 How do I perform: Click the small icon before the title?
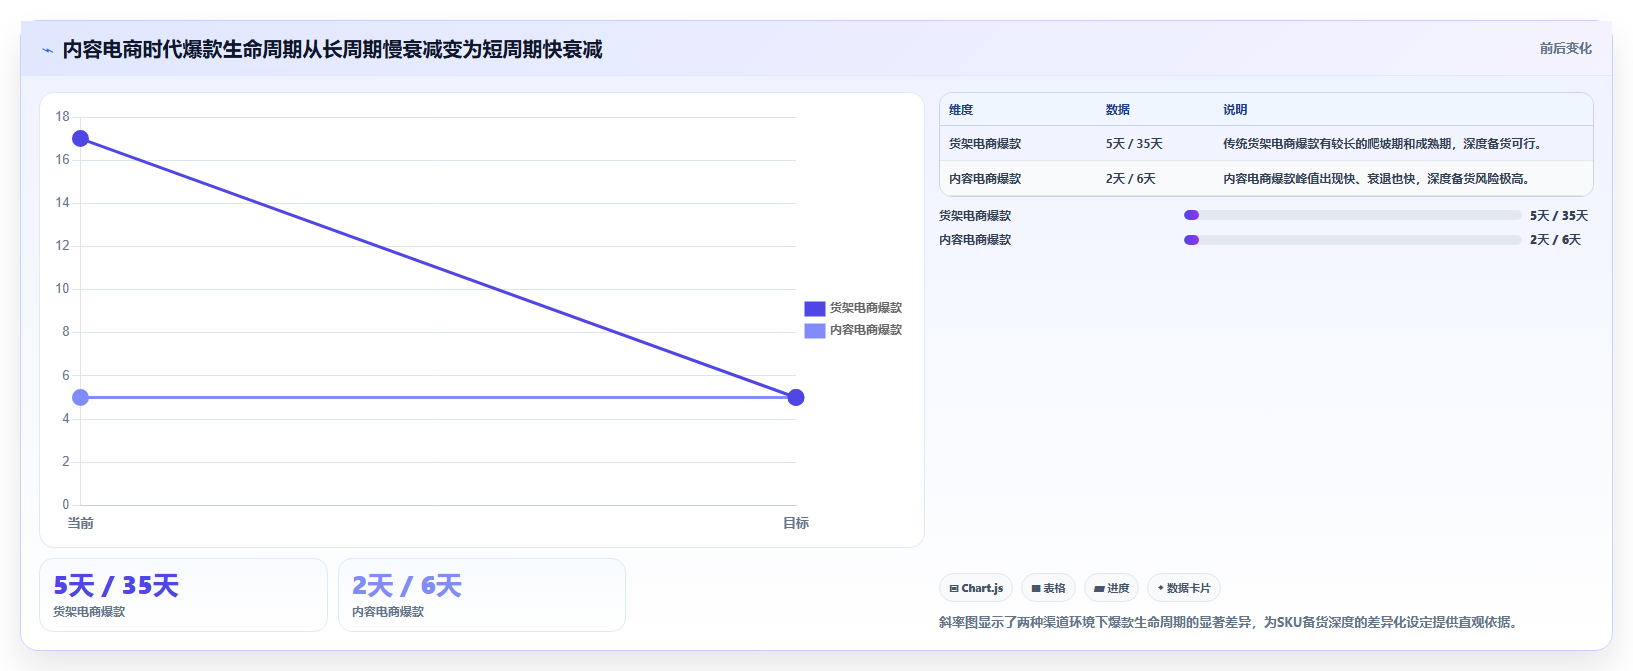[x=47, y=50]
